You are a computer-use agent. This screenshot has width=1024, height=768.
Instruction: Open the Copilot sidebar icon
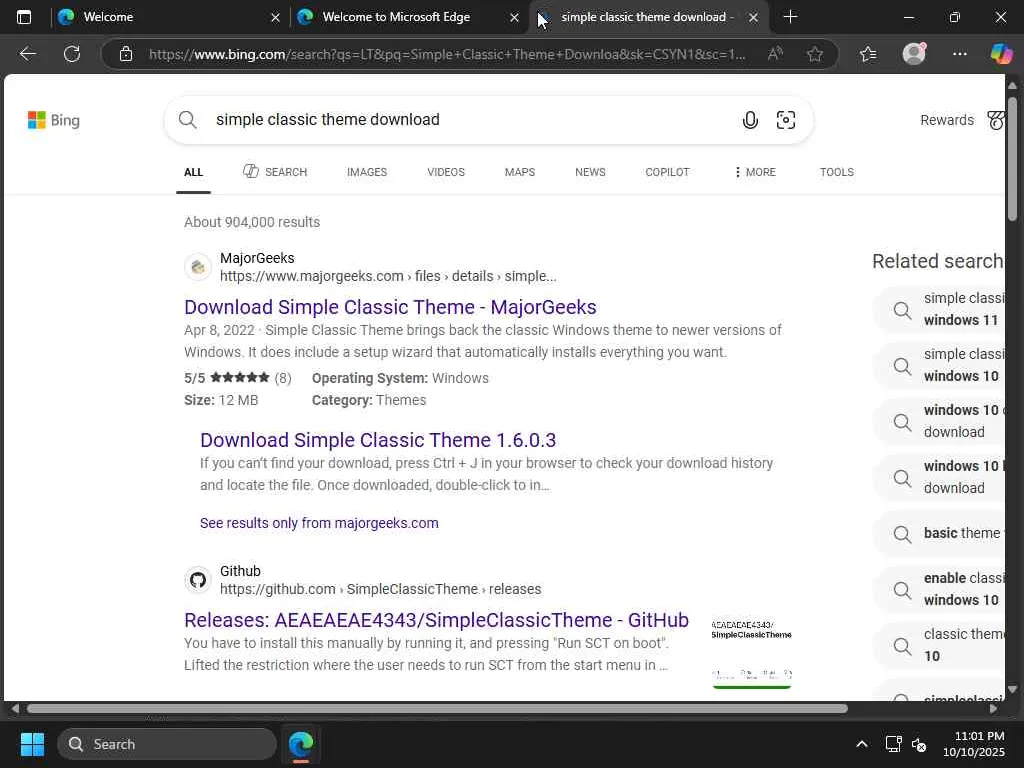click(1000, 54)
